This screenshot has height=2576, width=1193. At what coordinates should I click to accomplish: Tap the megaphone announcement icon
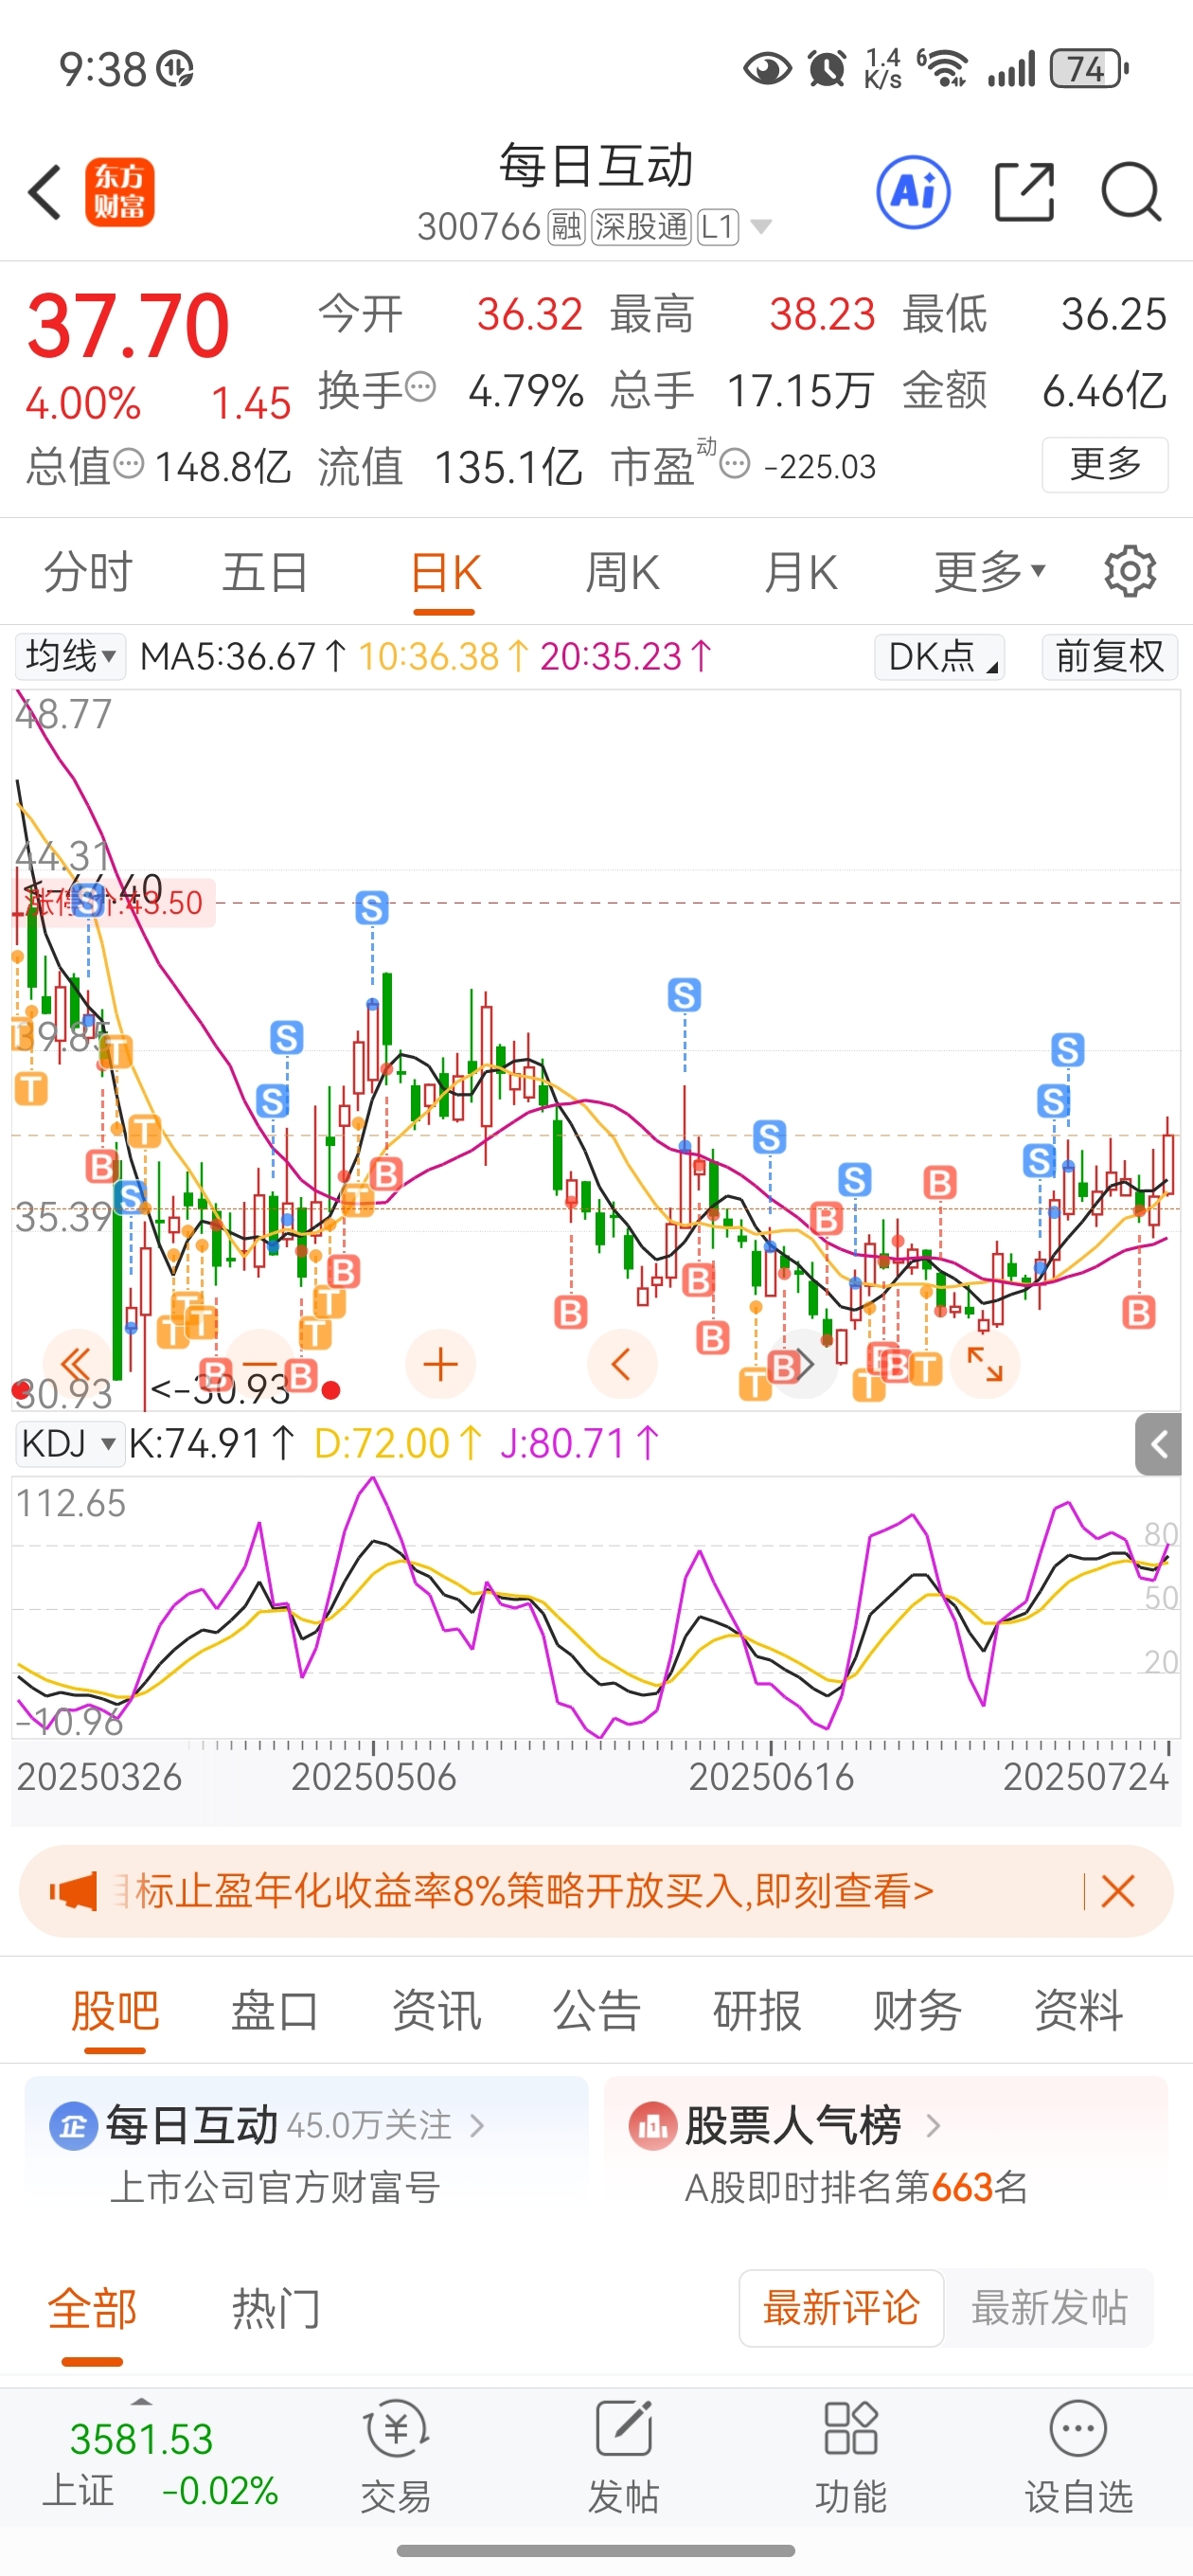point(73,1891)
